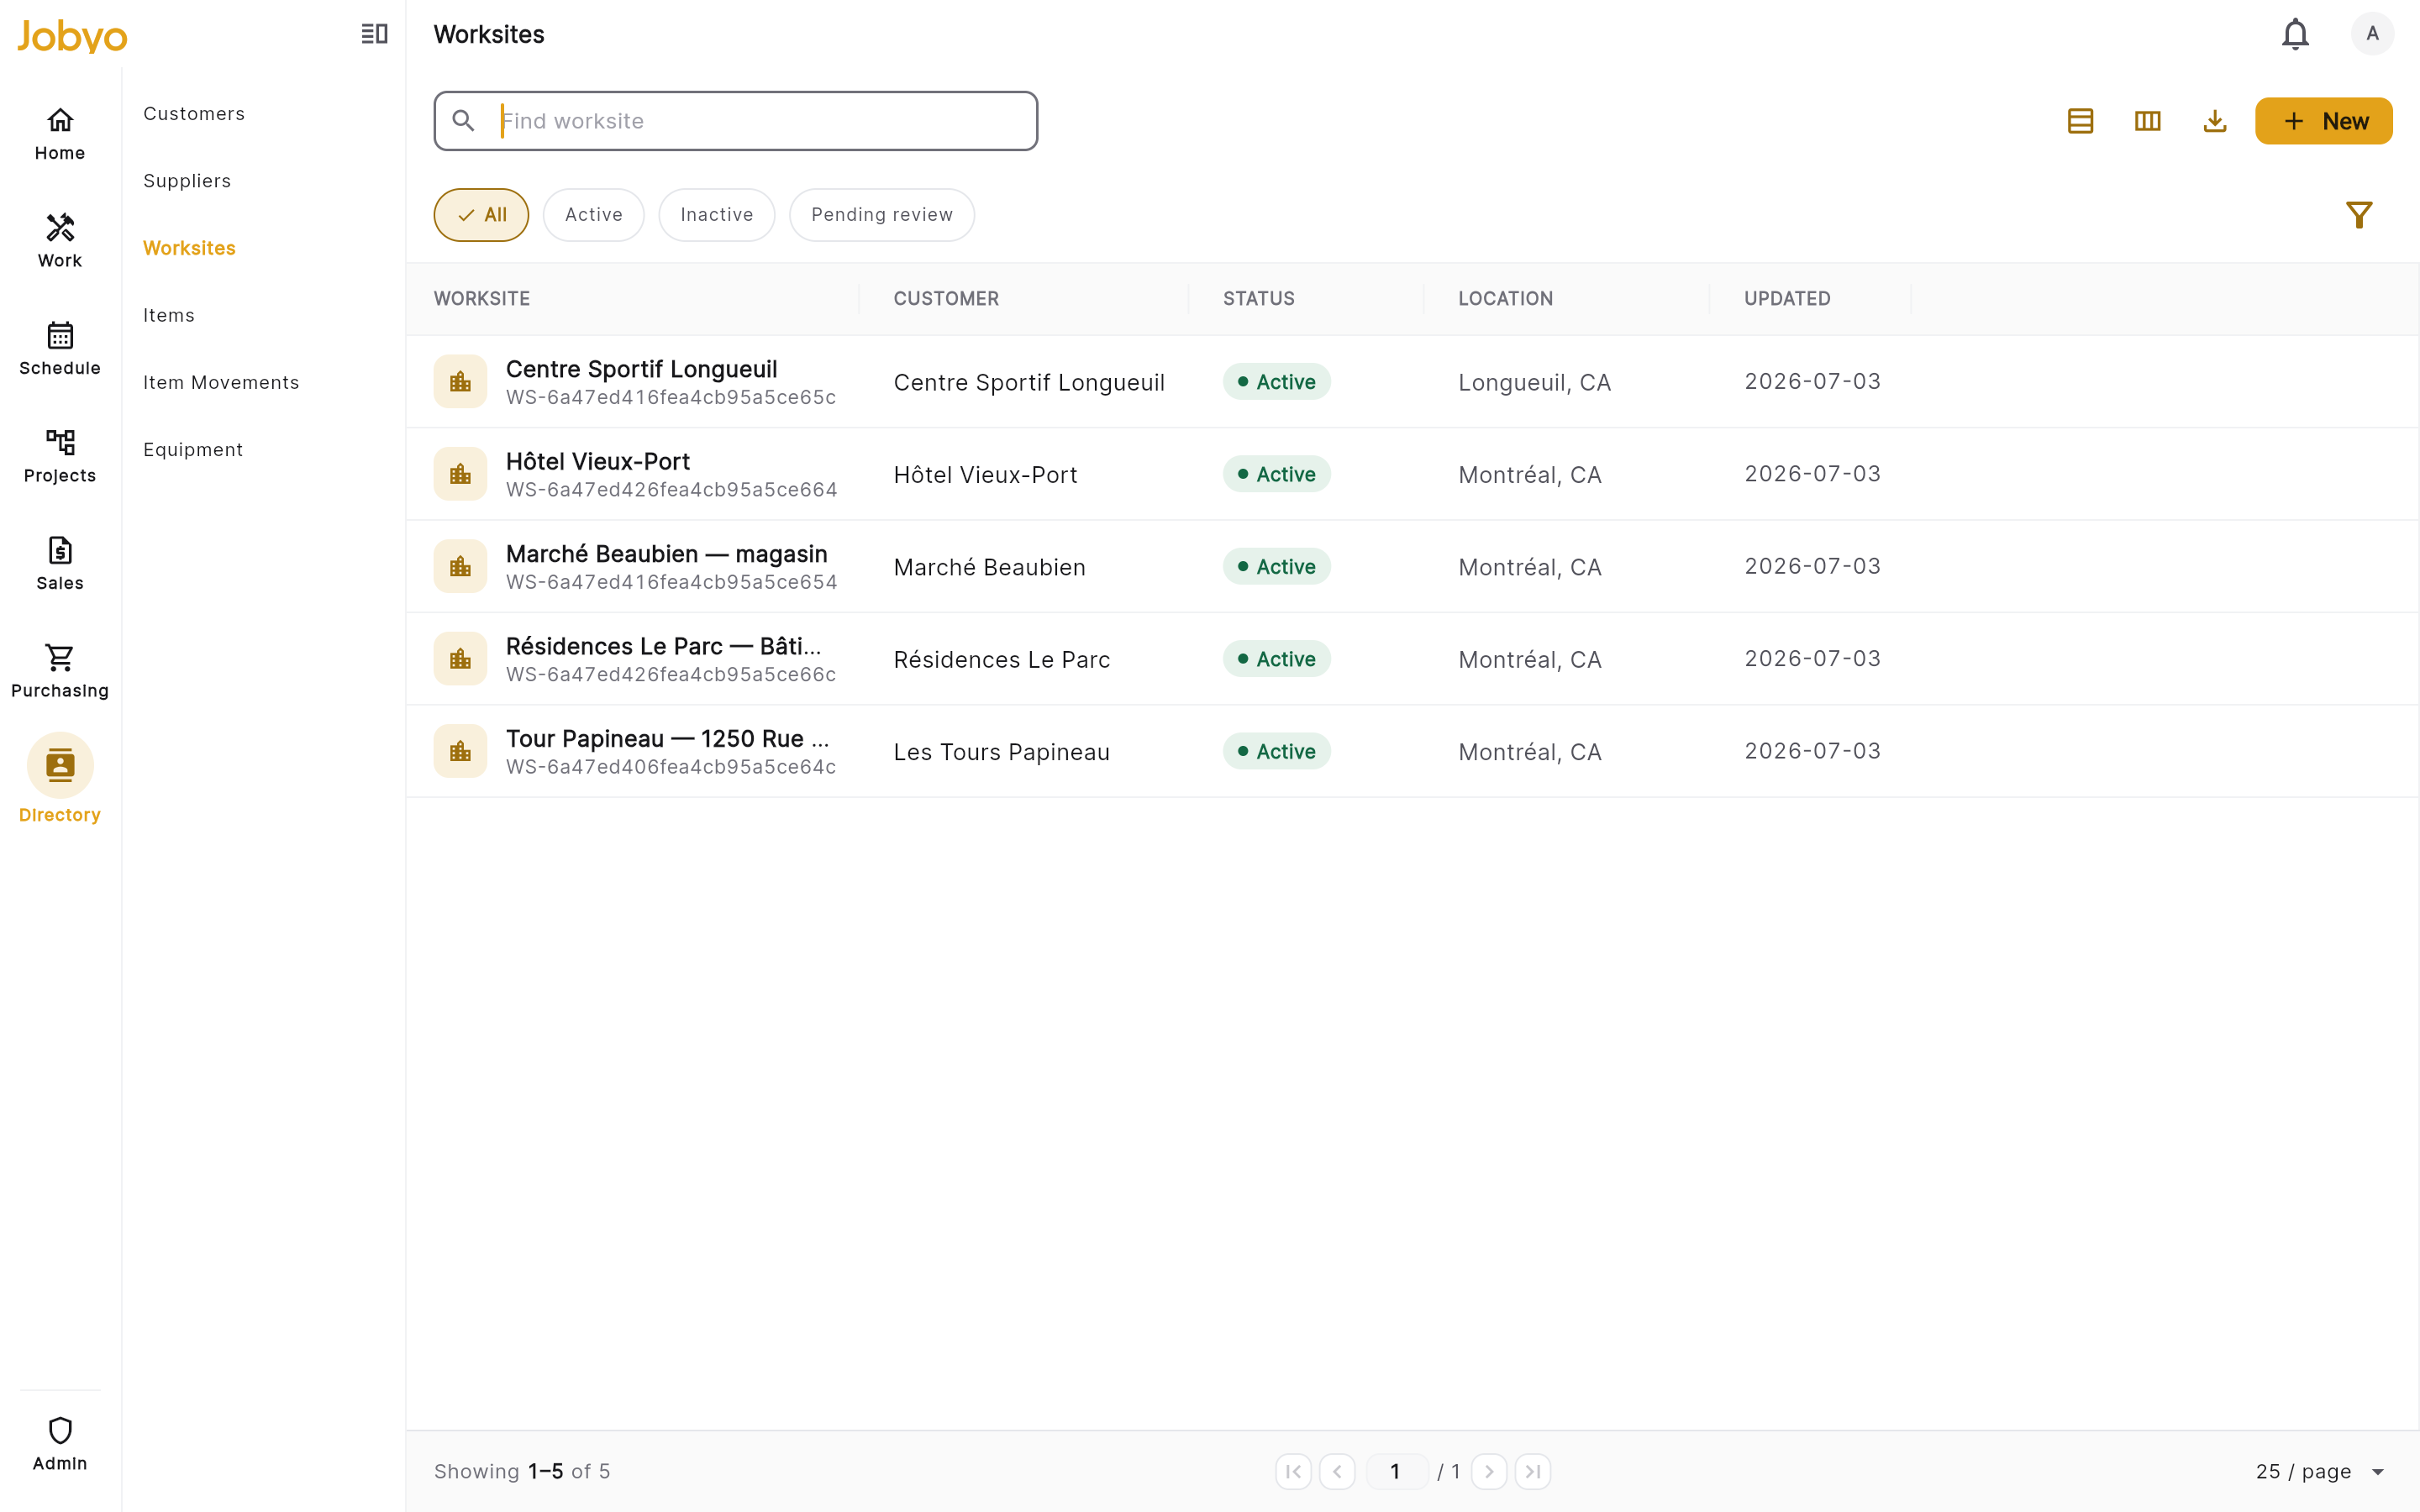Click updated date for Tour Papineau row
This screenshot has height=1512, width=2420.
coord(1812,751)
